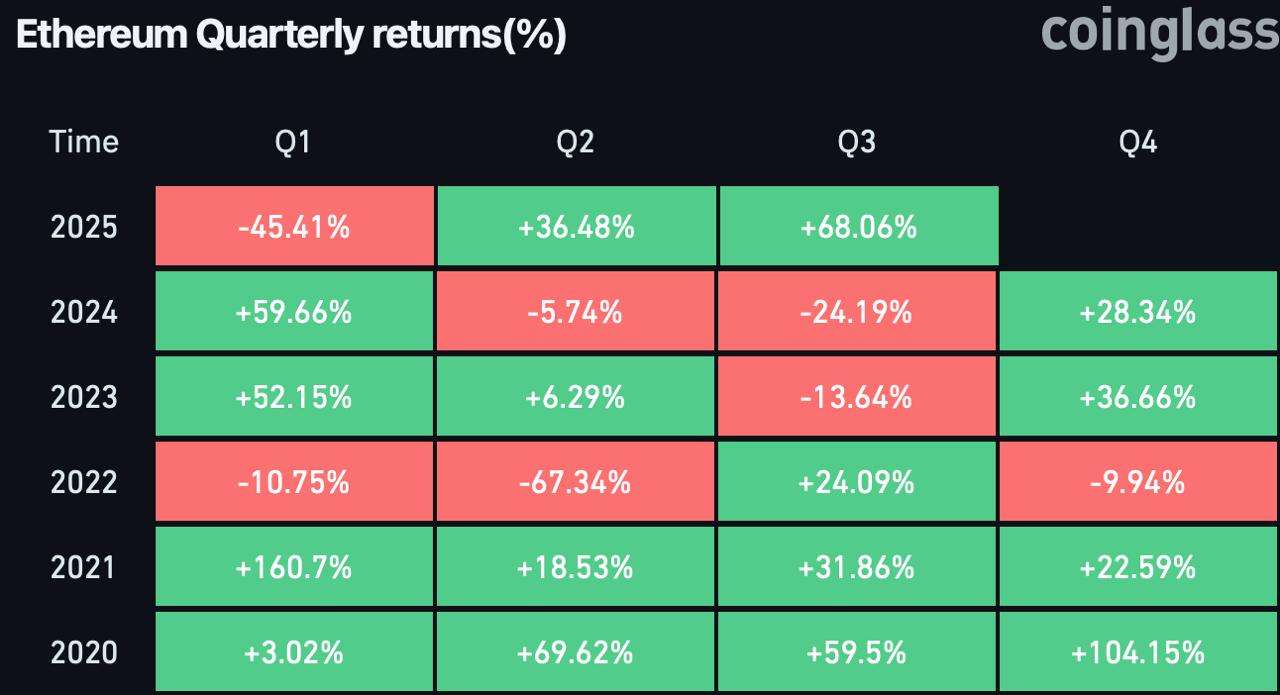
Task: Click the Ethereum Quarterly returns title
Action: 292,35
